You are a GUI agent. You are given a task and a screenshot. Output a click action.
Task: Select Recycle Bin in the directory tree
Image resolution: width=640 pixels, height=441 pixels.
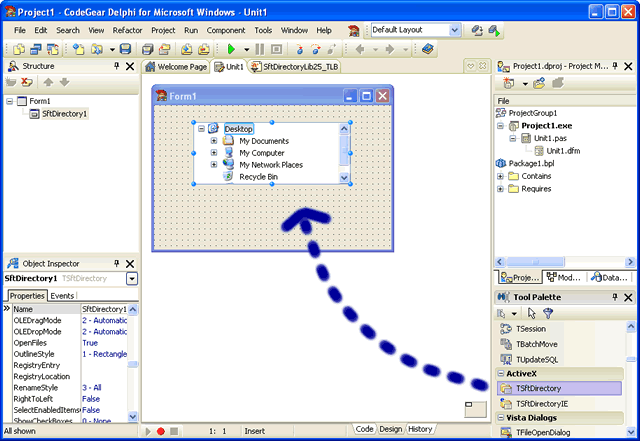point(258,177)
